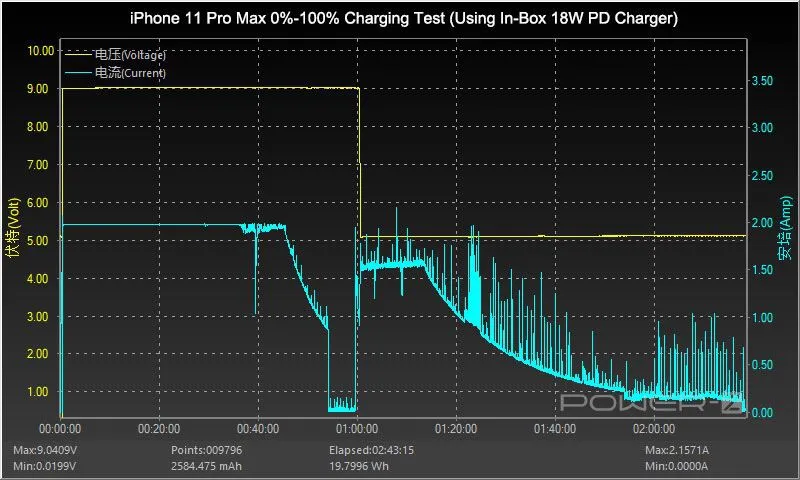The width and height of the screenshot is (800, 480).
Task: Click the 1.00 ampere axis label on the right
Action: click(x=762, y=317)
